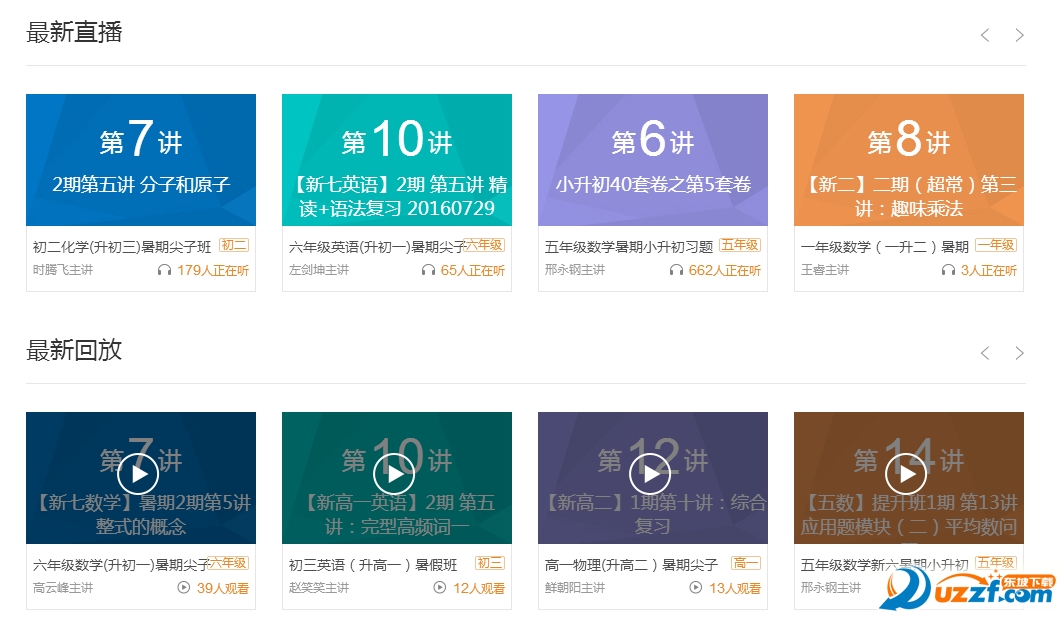Image resolution: width=1063 pixels, height=627 pixels.
Task: Play the 完型高频词一 replay video
Action: tap(394, 474)
